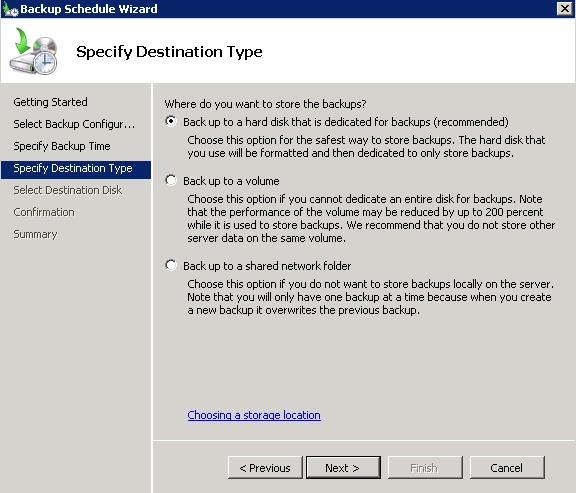
Task: Click the backup disk clock header icon
Action: tap(33, 51)
